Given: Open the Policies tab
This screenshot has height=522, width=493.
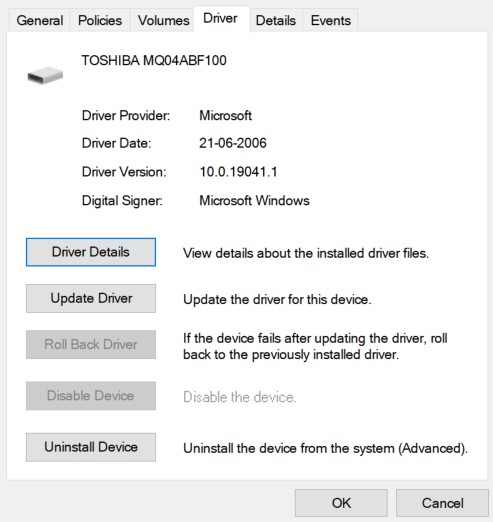Looking at the screenshot, I should (100, 21).
